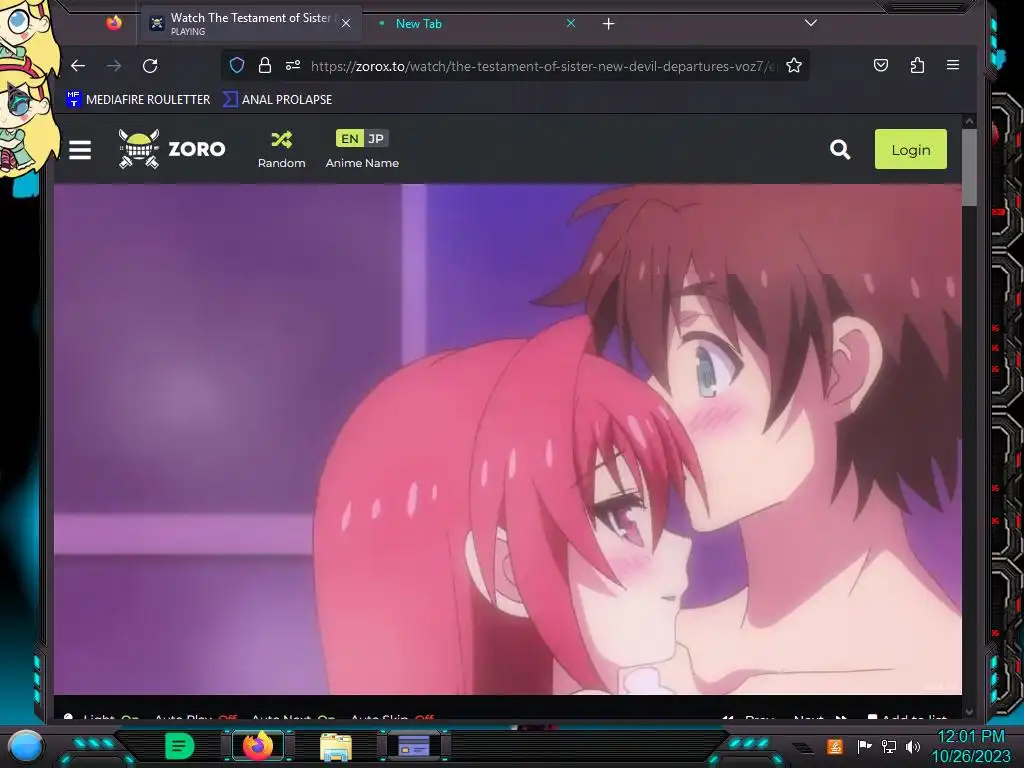
Task: Select the Watch The Testament of Sister tab
Action: click(250, 24)
